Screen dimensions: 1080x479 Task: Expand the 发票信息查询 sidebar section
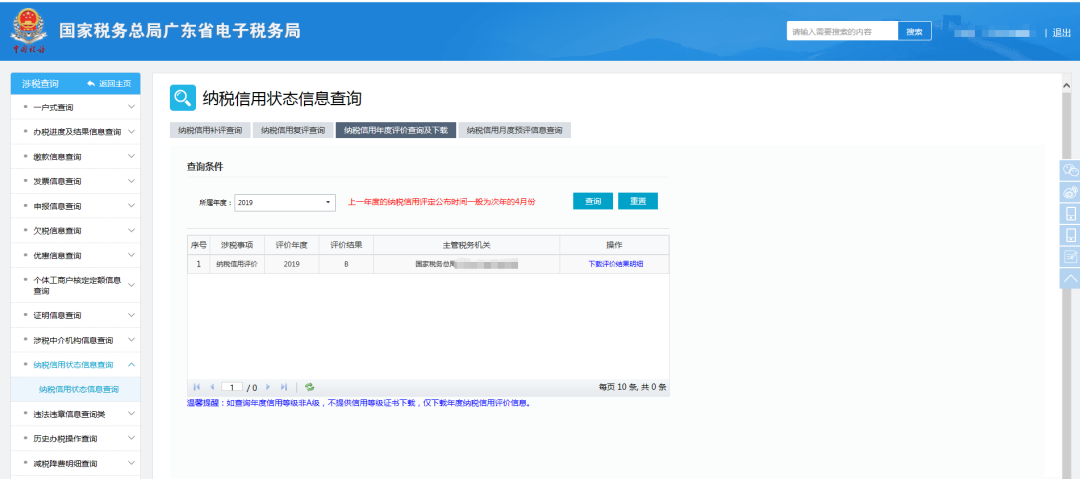pyautogui.click(x=131, y=181)
